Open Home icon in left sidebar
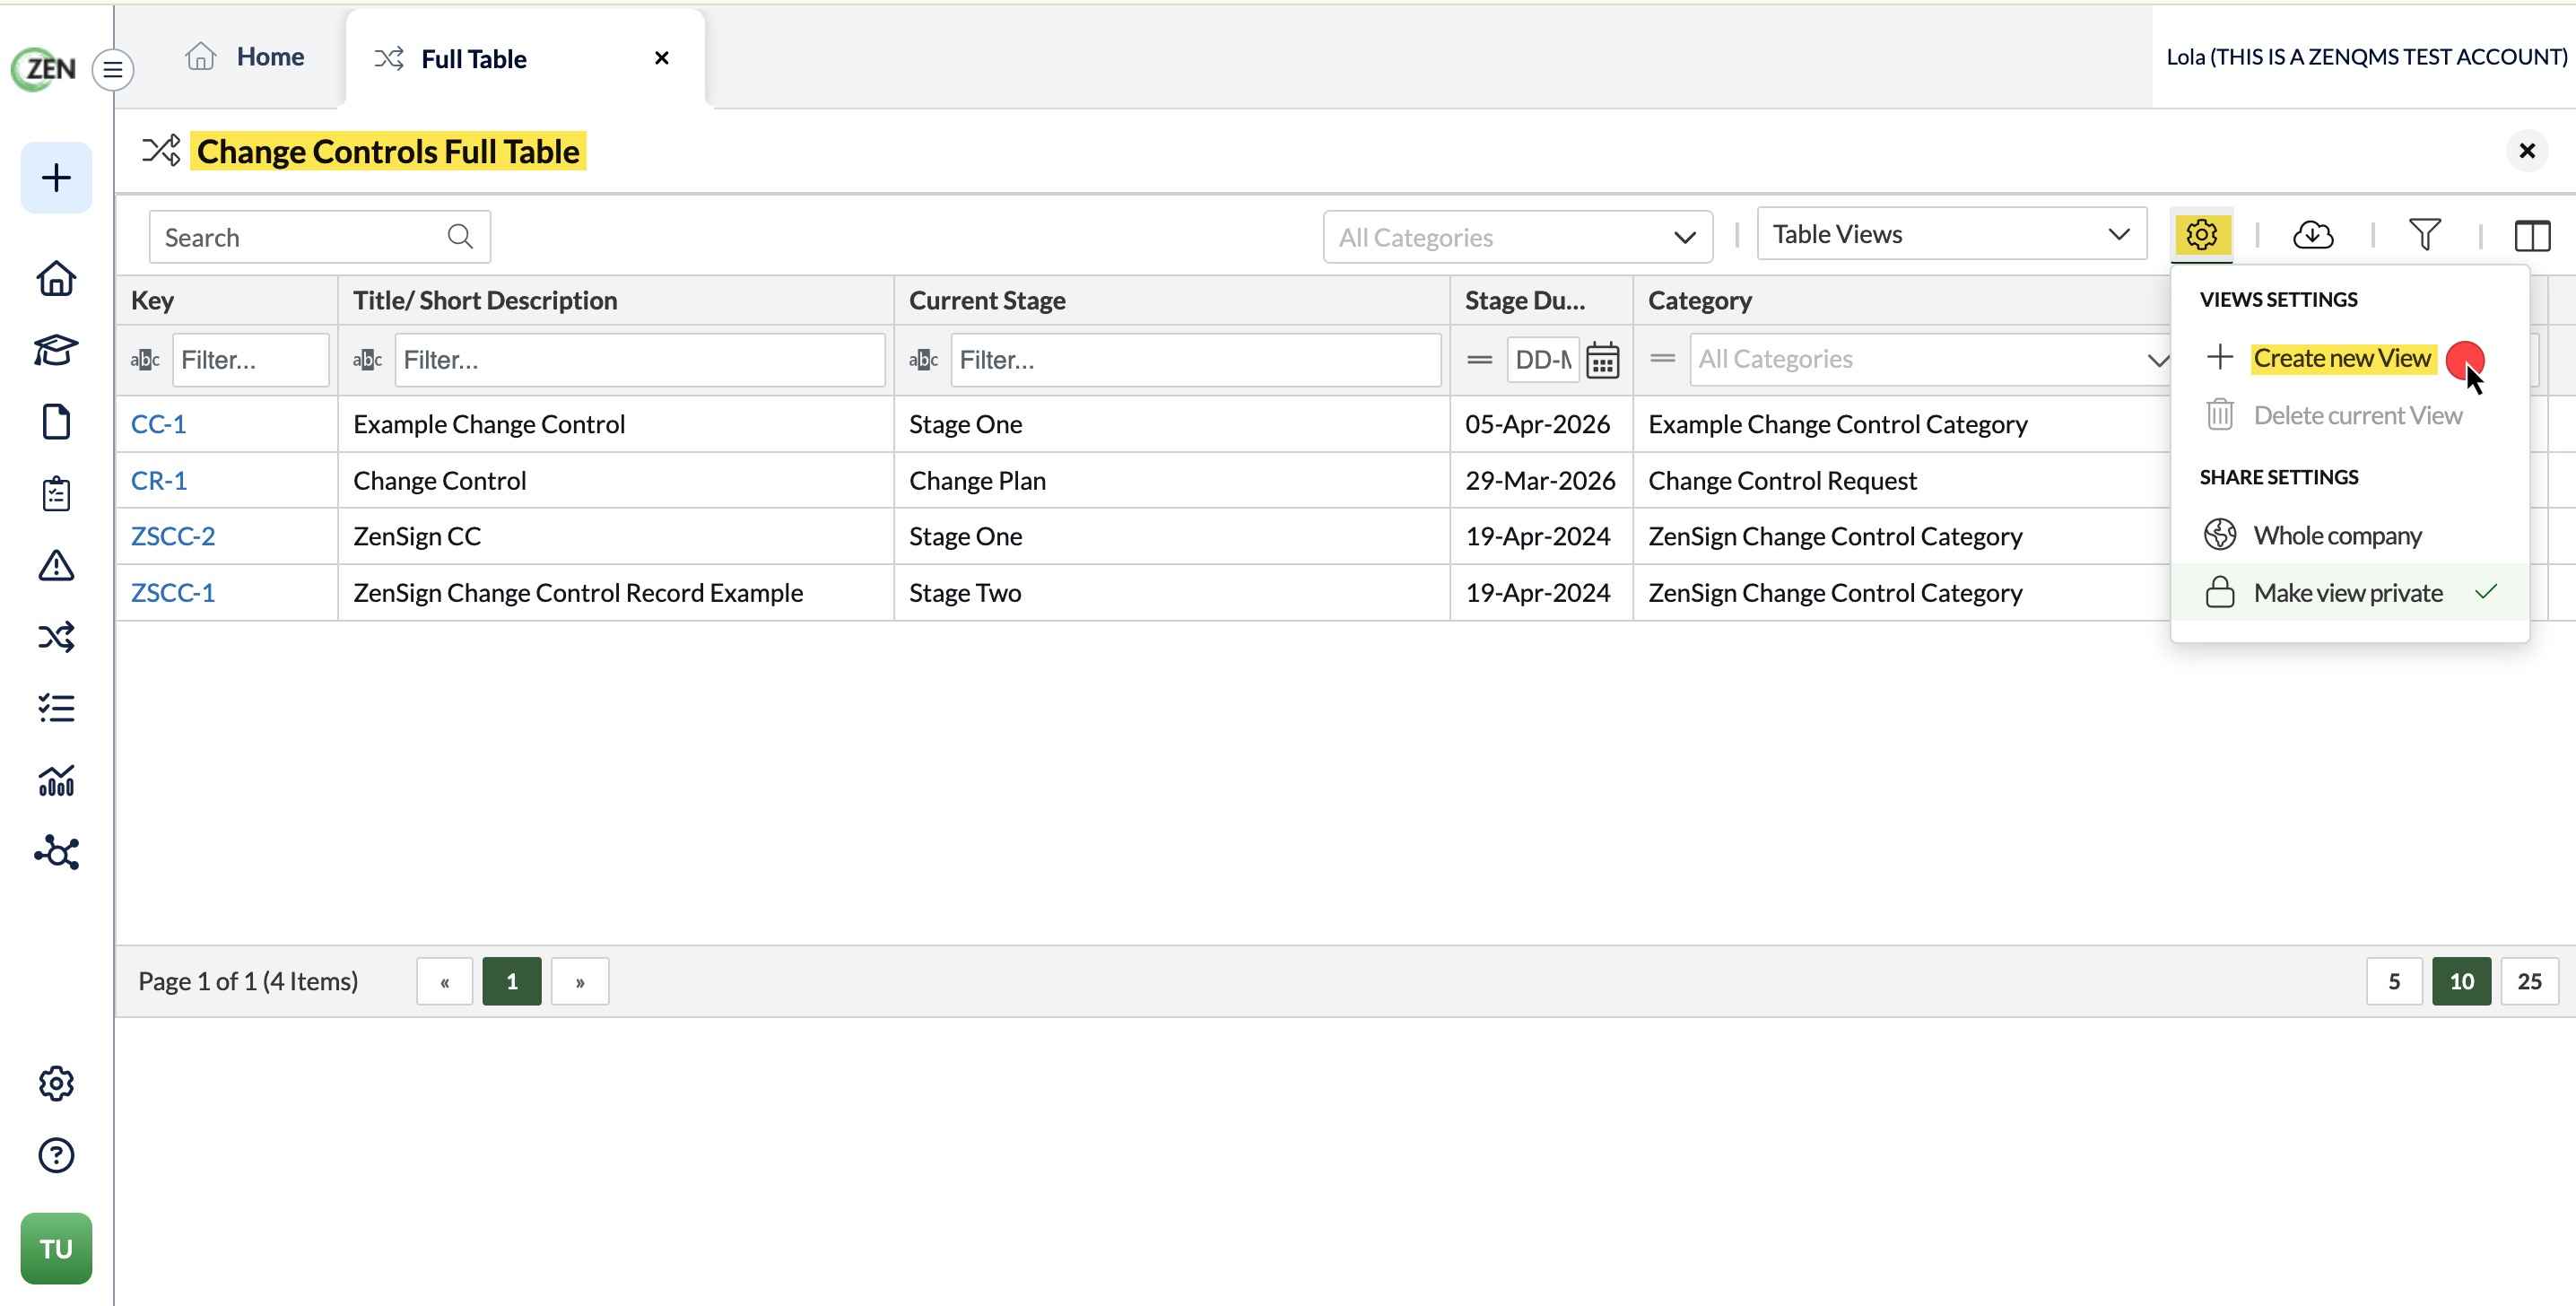Screen dimensions: 2576x1306 point(56,278)
